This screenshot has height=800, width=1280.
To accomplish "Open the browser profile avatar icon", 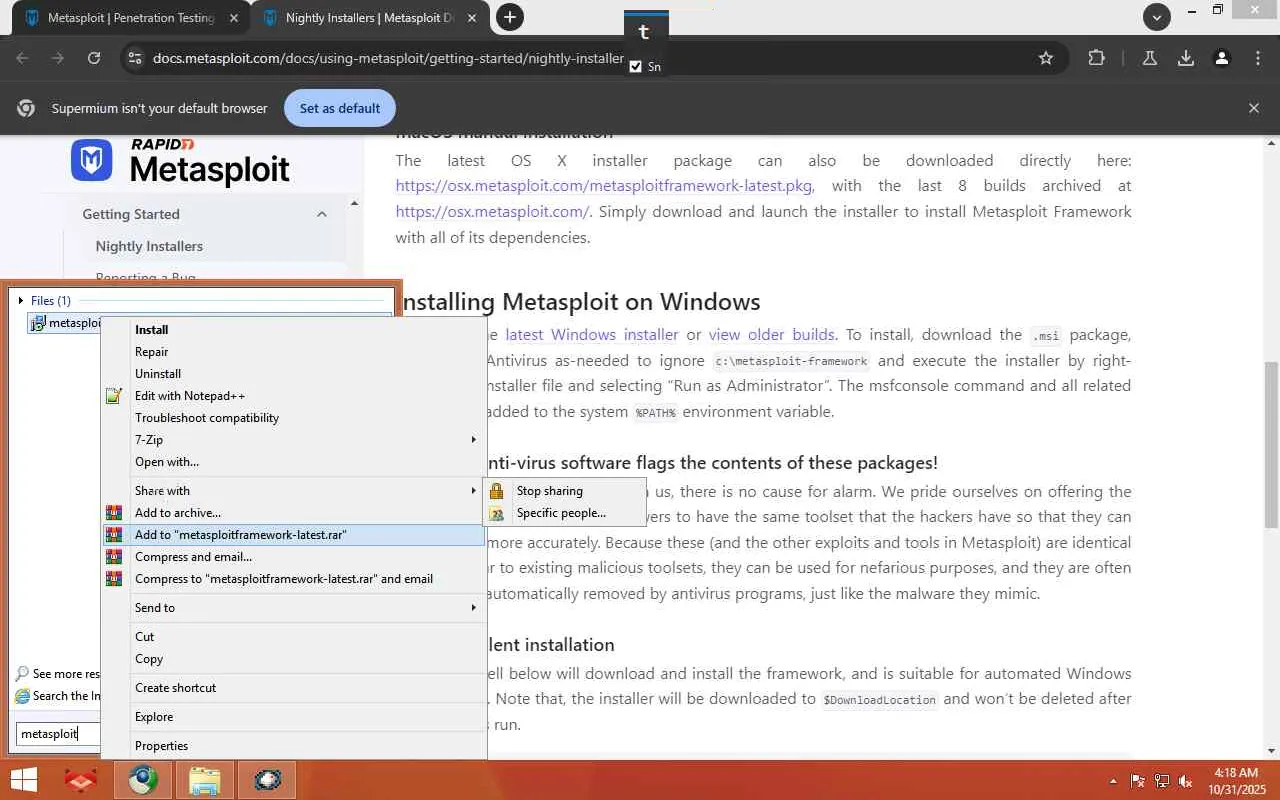I will coord(1222,58).
